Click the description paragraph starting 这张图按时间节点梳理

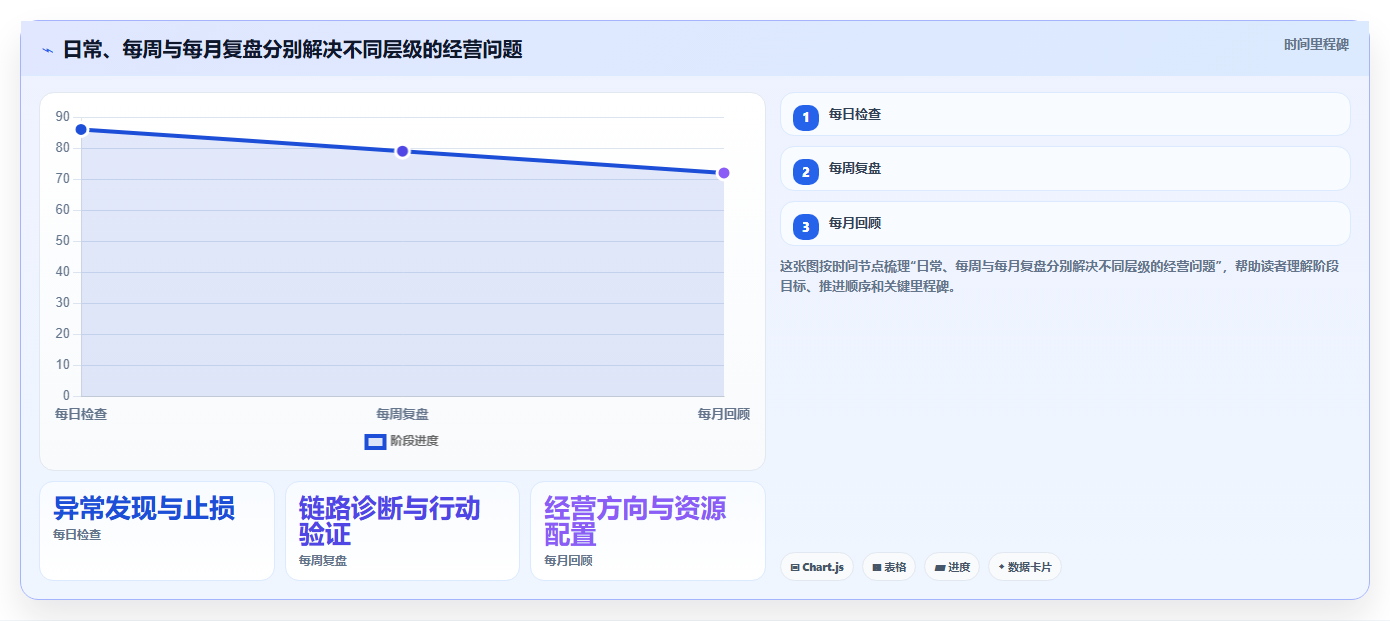pos(1060,276)
